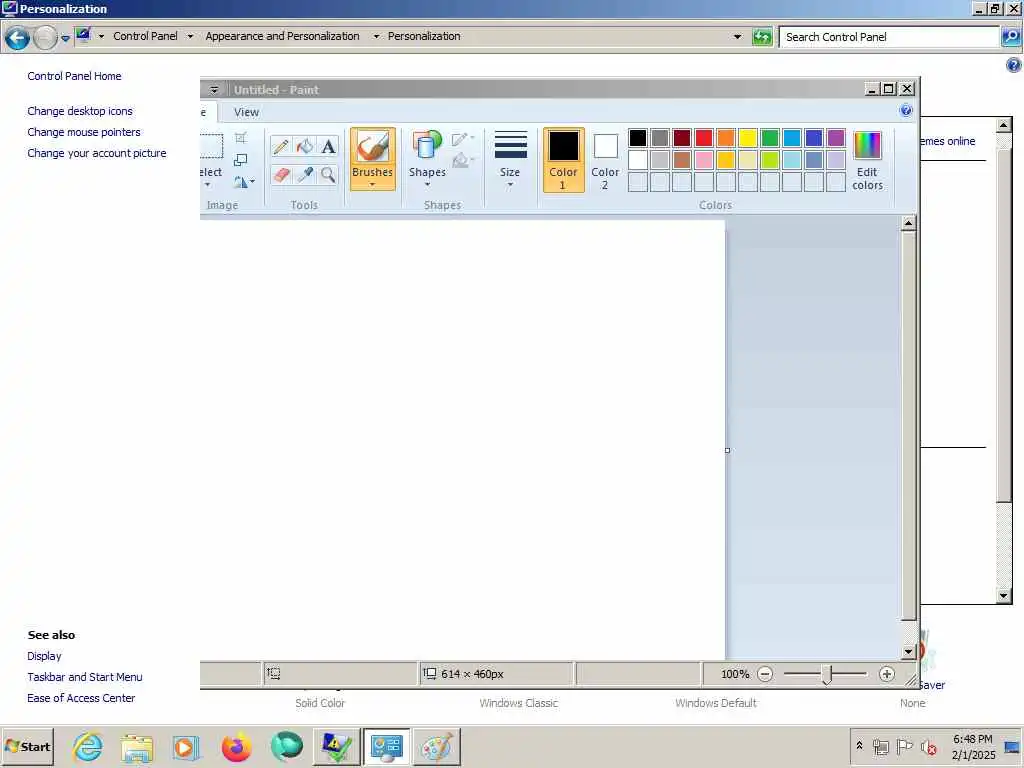Select Color 2 button in Paint
Viewport: 1024px width, 768px height.
coord(605,160)
